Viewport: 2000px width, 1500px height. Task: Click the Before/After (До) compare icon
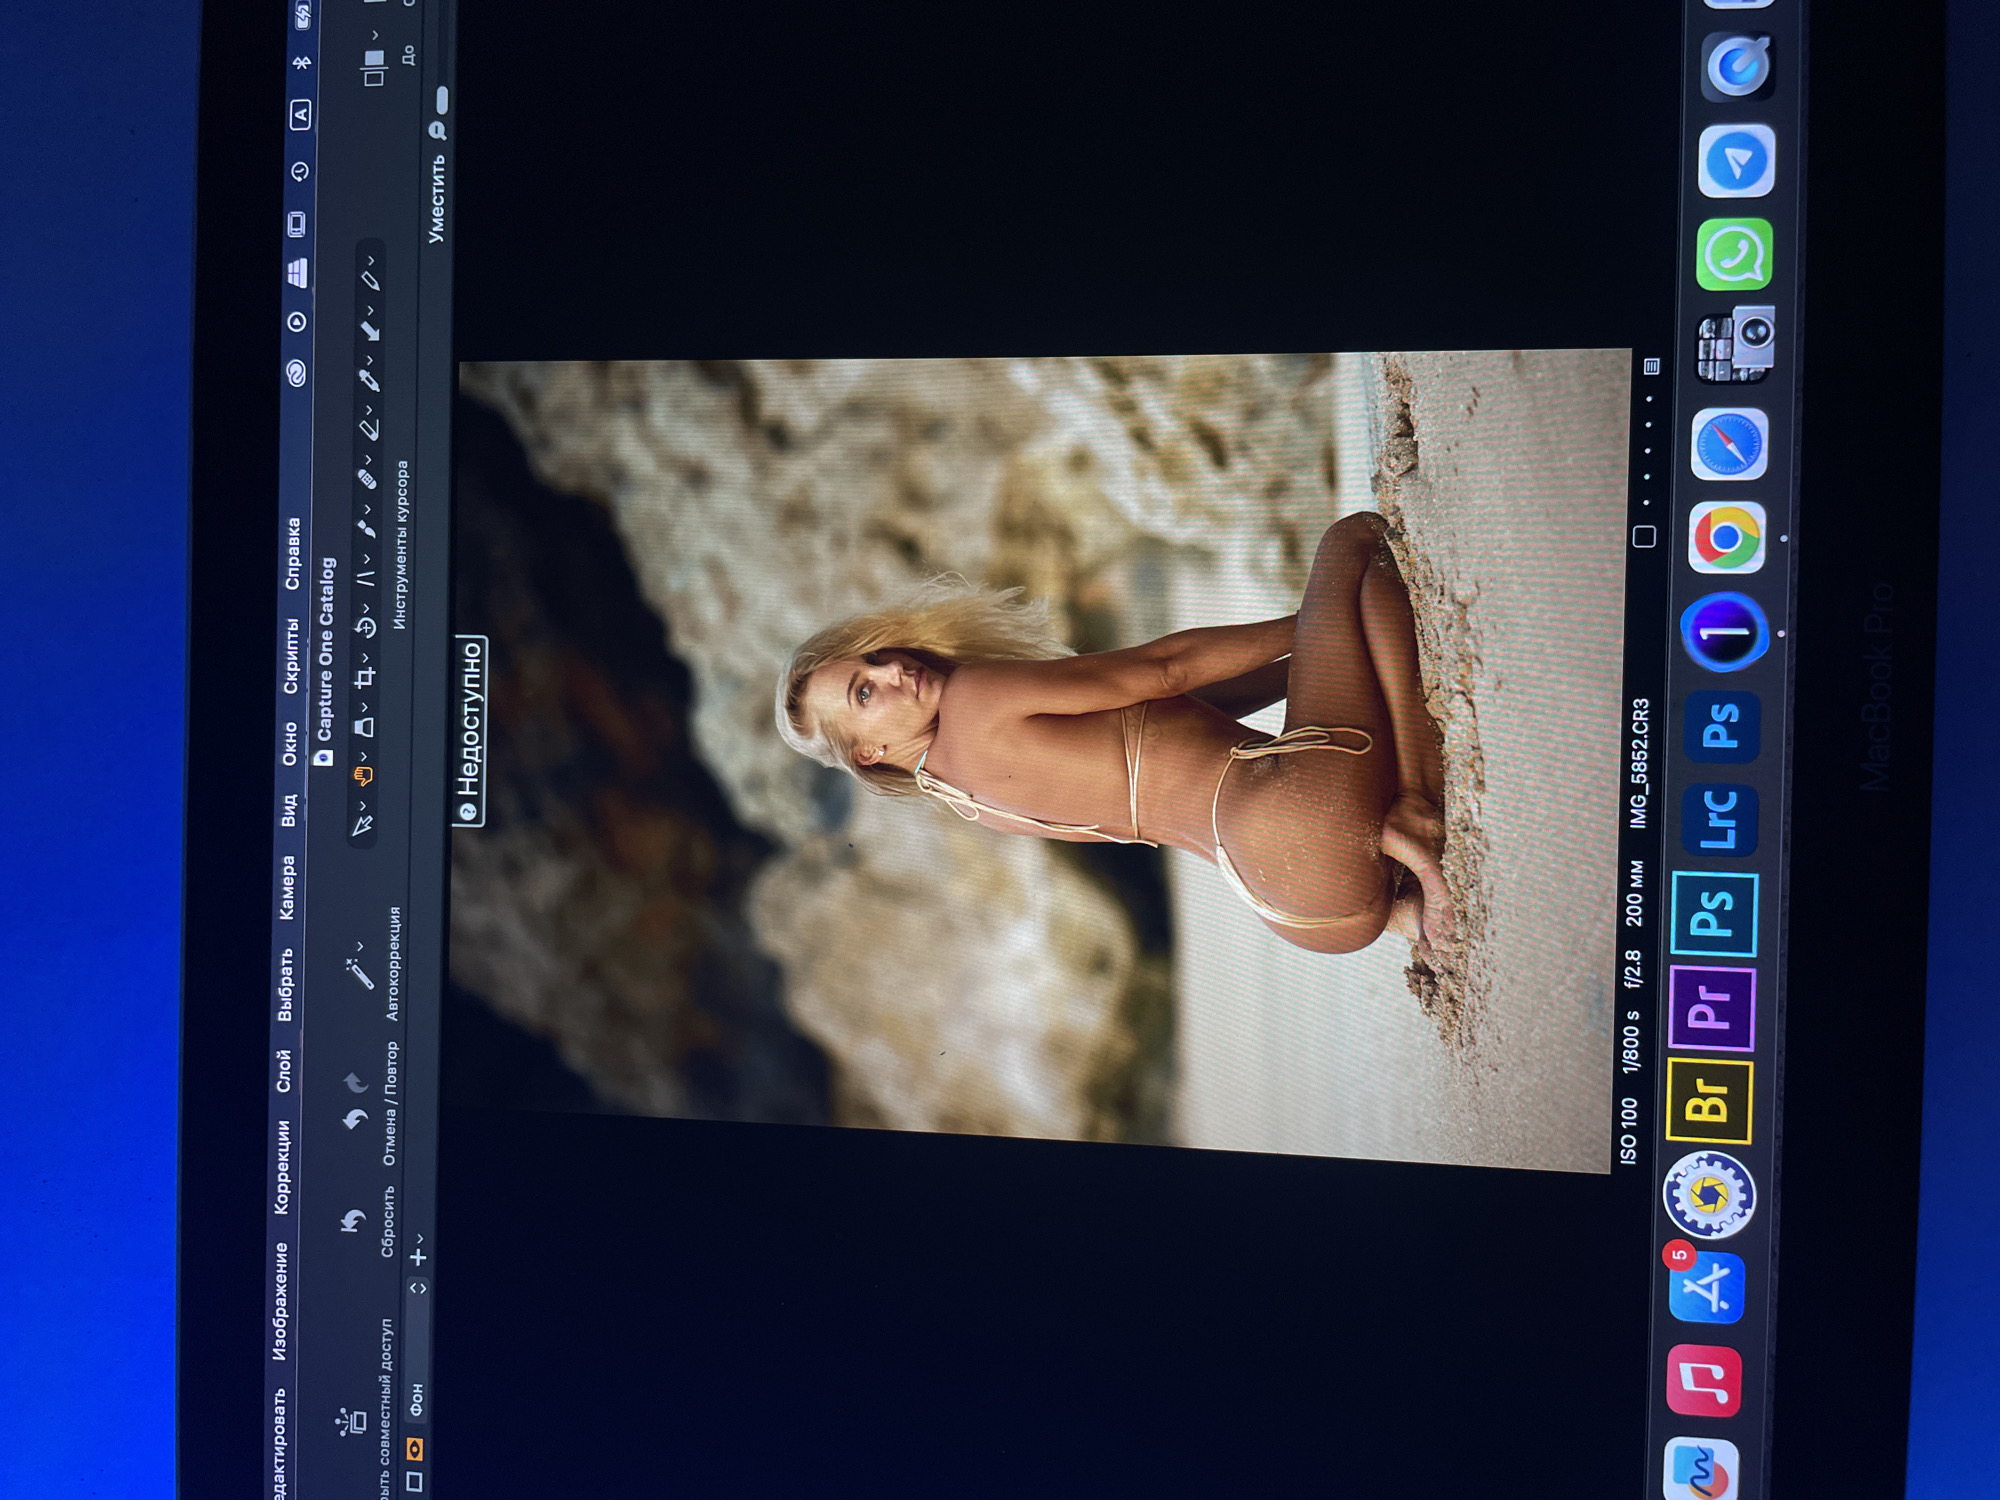[x=373, y=68]
